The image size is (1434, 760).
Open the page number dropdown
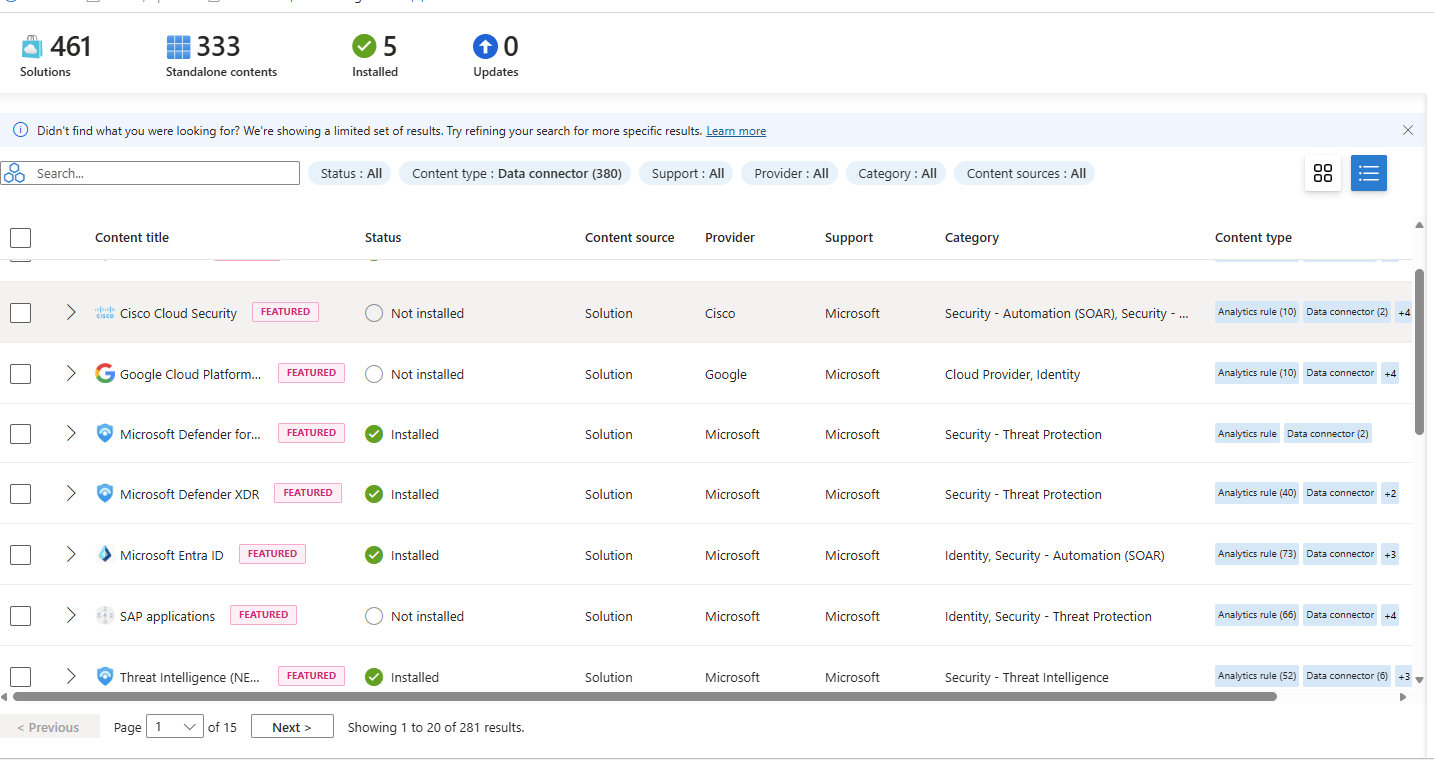tap(175, 727)
